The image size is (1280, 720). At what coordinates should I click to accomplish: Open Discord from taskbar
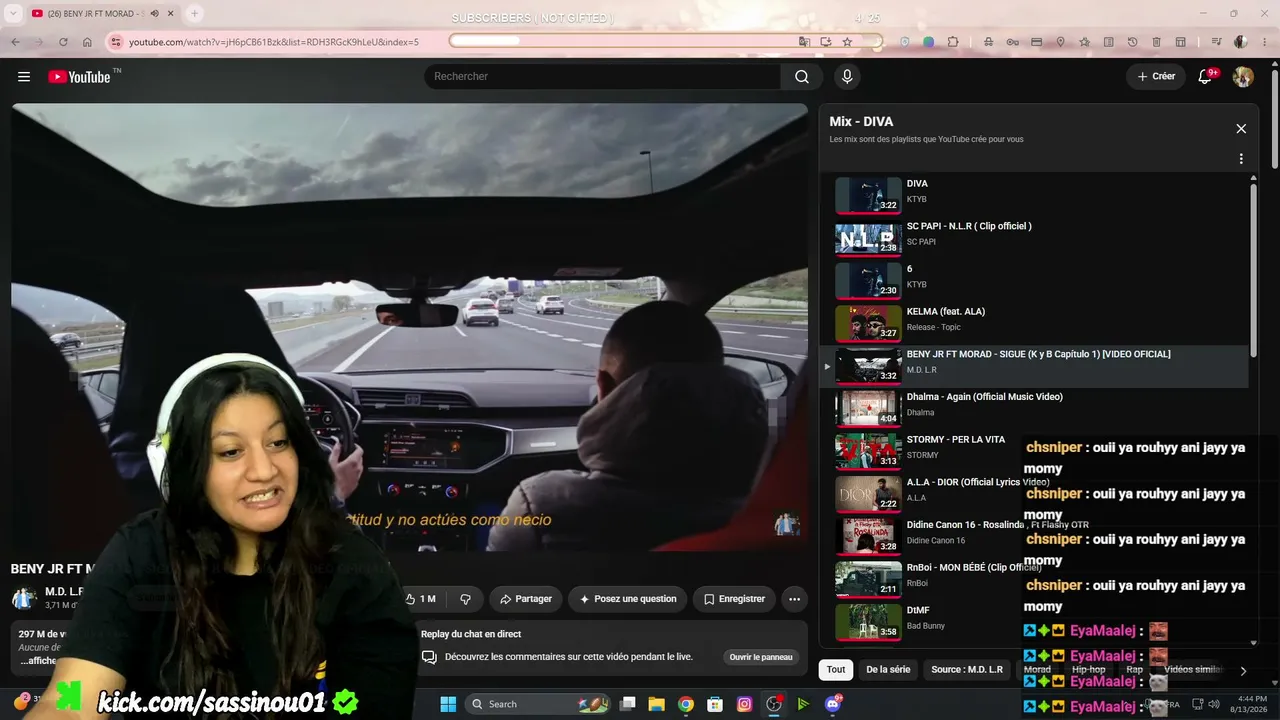tap(833, 704)
